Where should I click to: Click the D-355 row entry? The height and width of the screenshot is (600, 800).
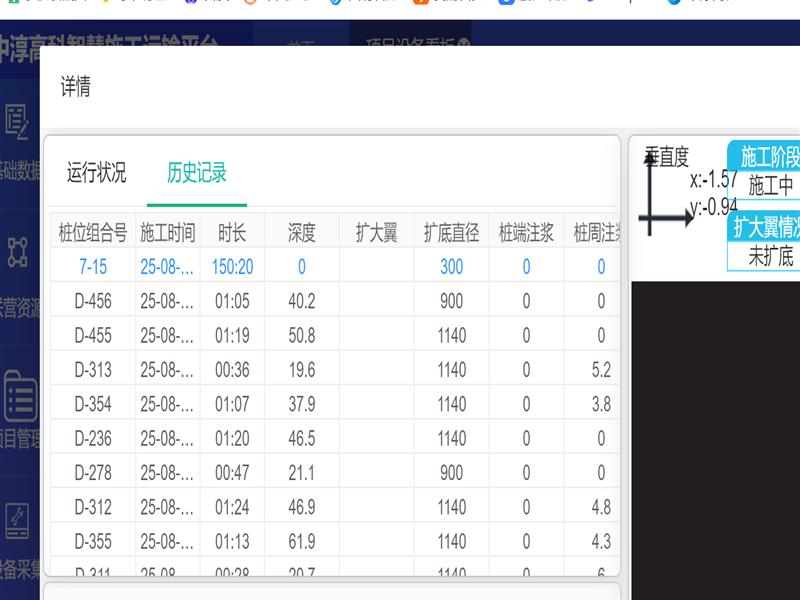click(x=93, y=542)
